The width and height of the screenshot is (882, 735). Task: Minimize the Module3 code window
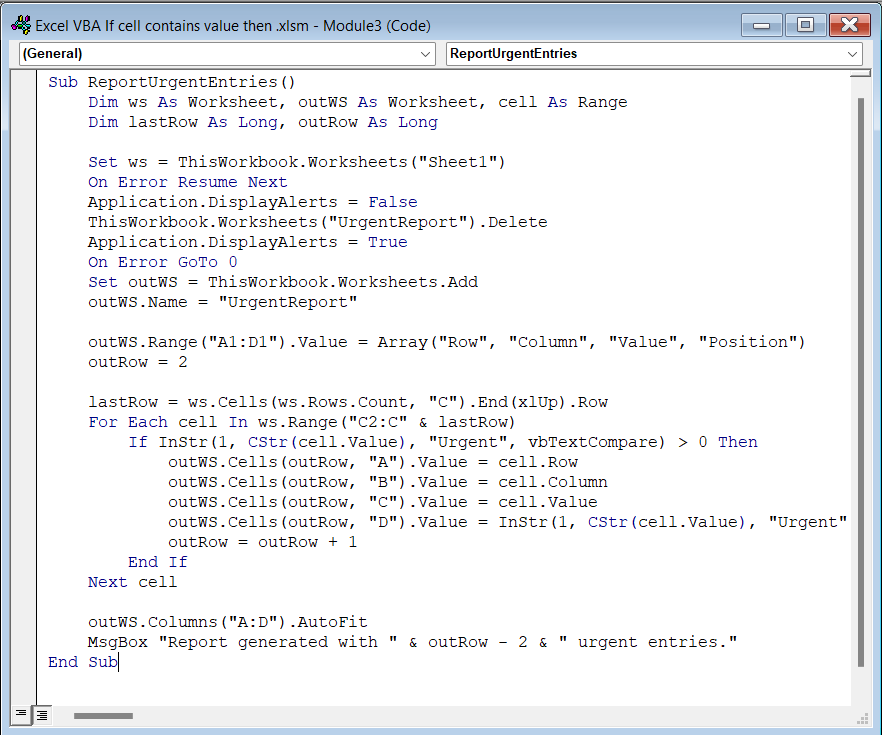pyautogui.click(x=761, y=25)
